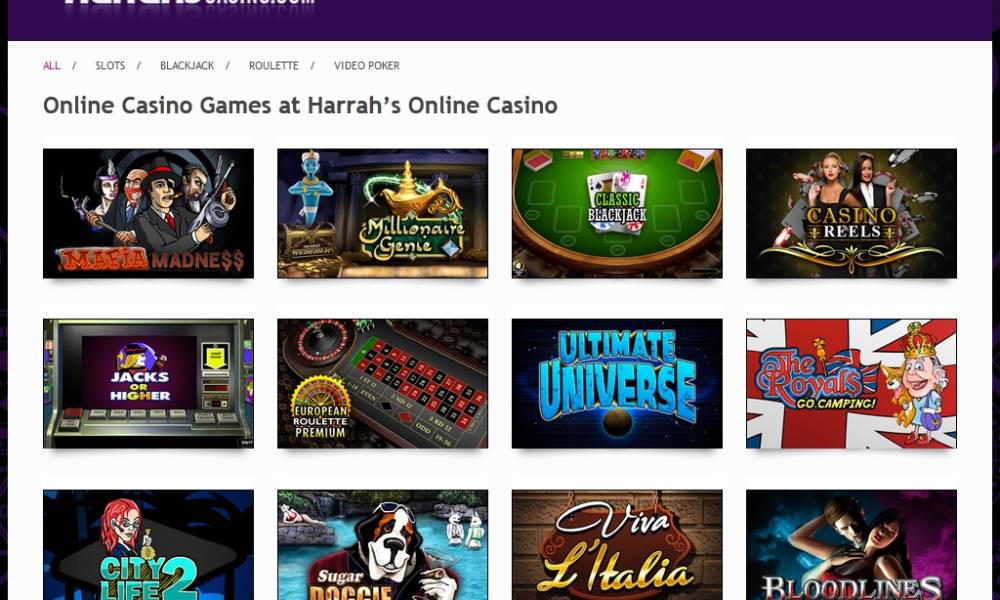
Task: Open the Sugar Doggie slot thumbnail
Action: coord(383,545)
